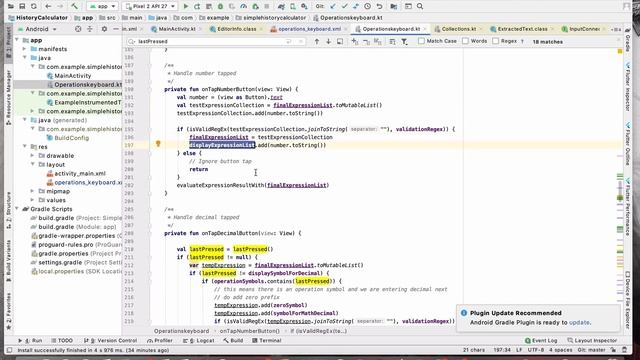Image resolution: width=640 pixels, height=360 pixels.
Task: Click the Apply Changes and Restart Activity icon
Action: [197, 6]
